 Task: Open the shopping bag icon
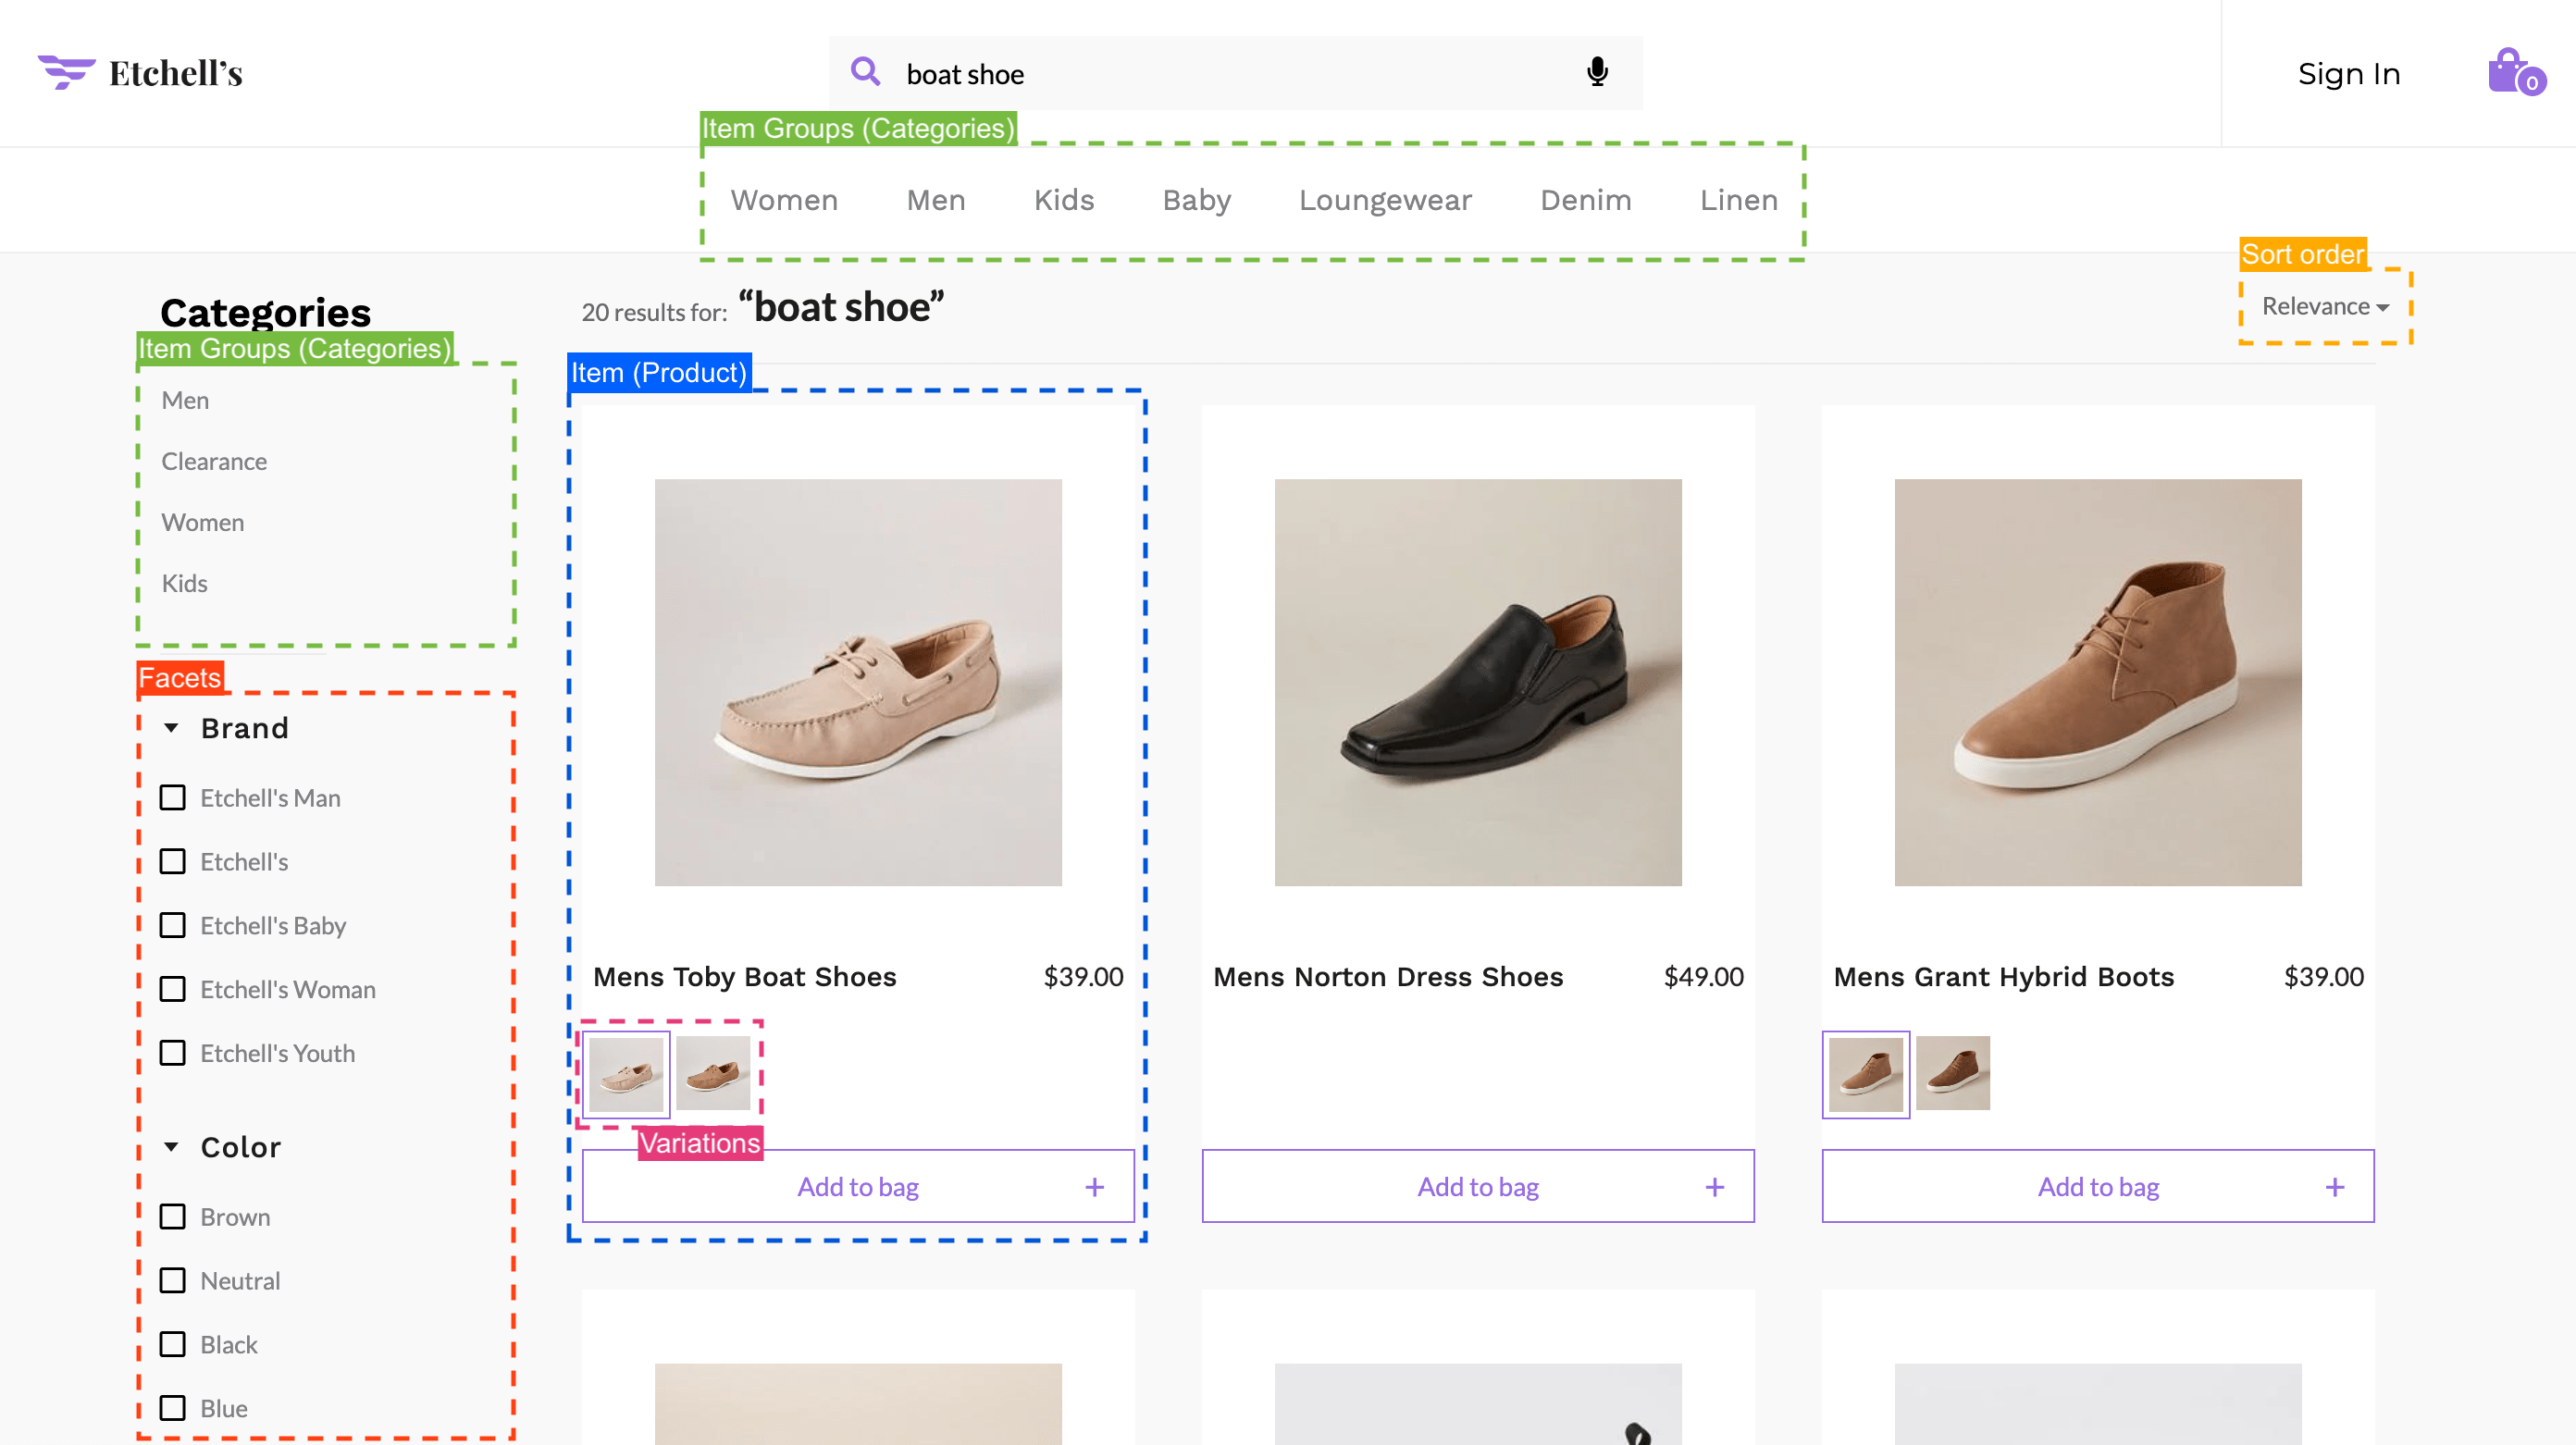2515,72
